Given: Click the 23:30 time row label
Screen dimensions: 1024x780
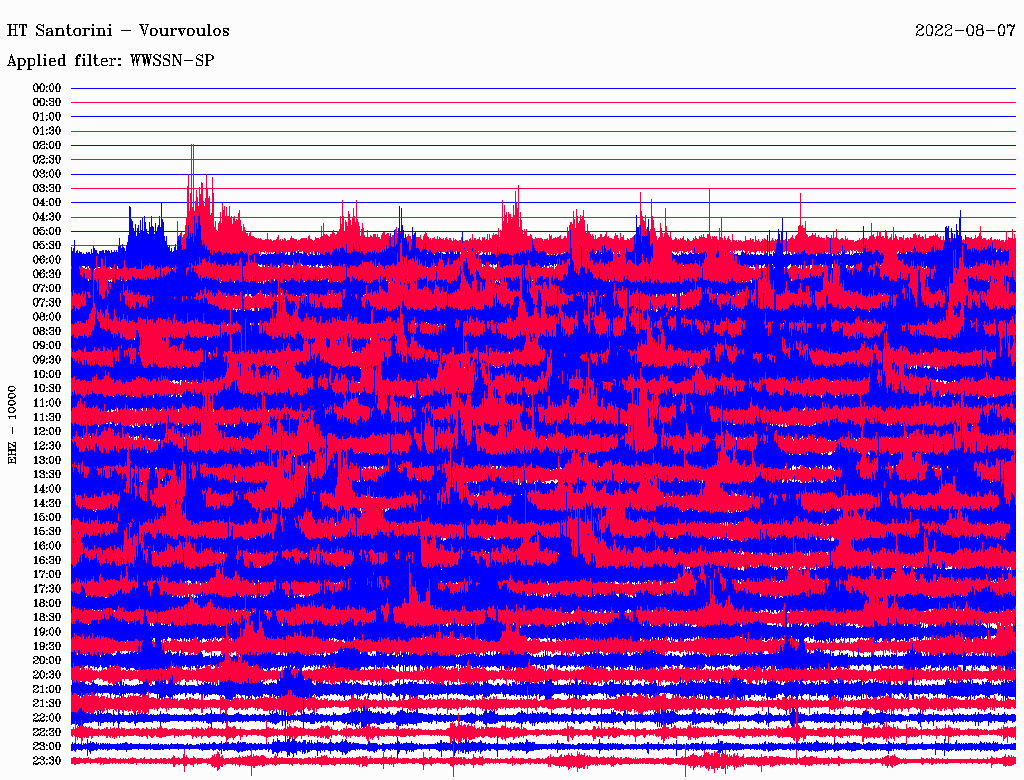Looking at the screenshot, I should coord(47,761).
